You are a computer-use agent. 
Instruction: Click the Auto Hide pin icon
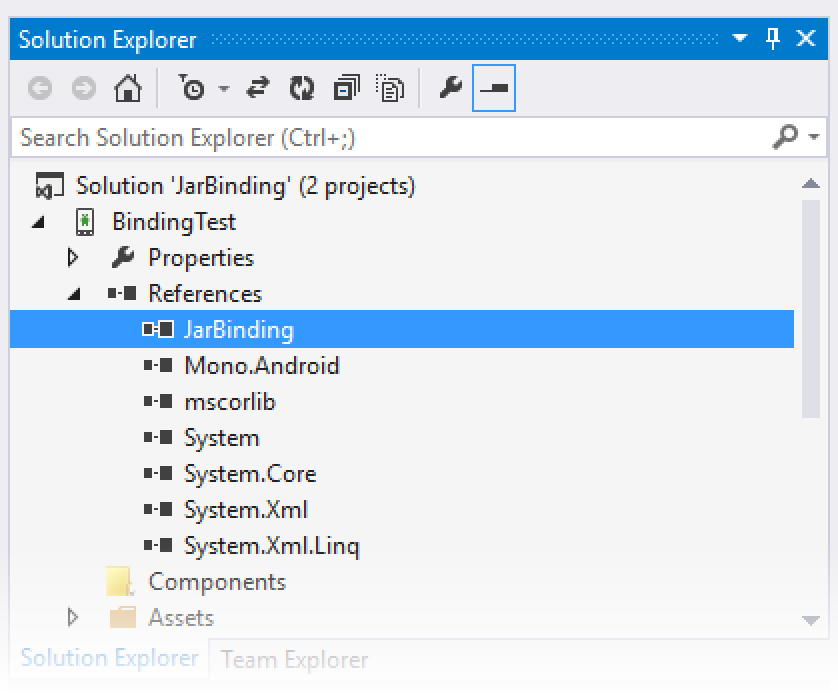coord(772,39)
